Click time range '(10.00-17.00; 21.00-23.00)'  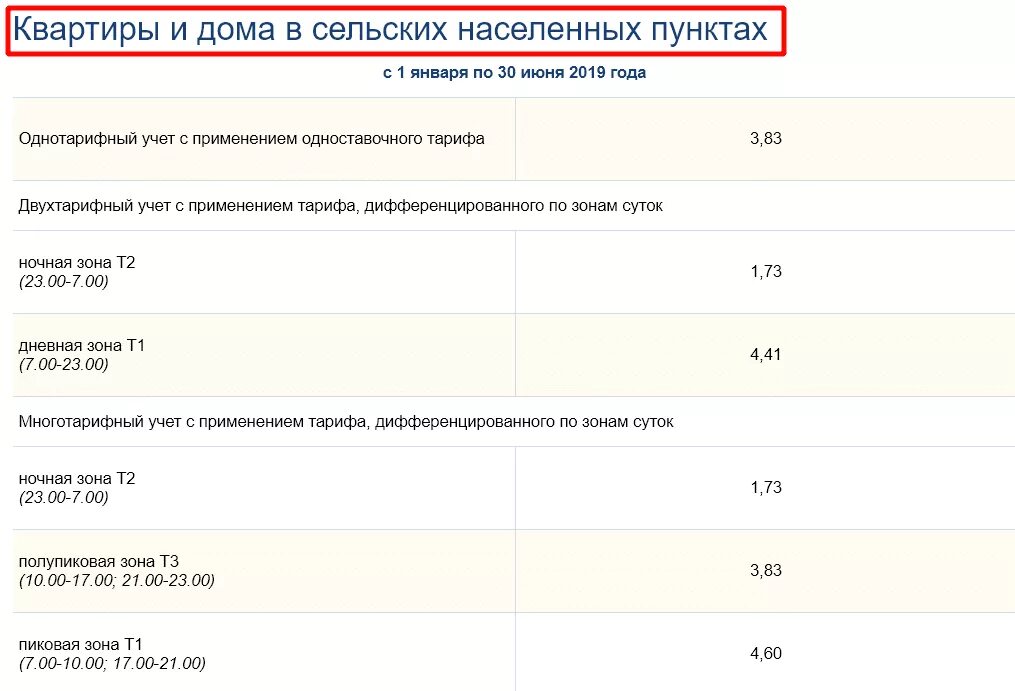[117, 580]
